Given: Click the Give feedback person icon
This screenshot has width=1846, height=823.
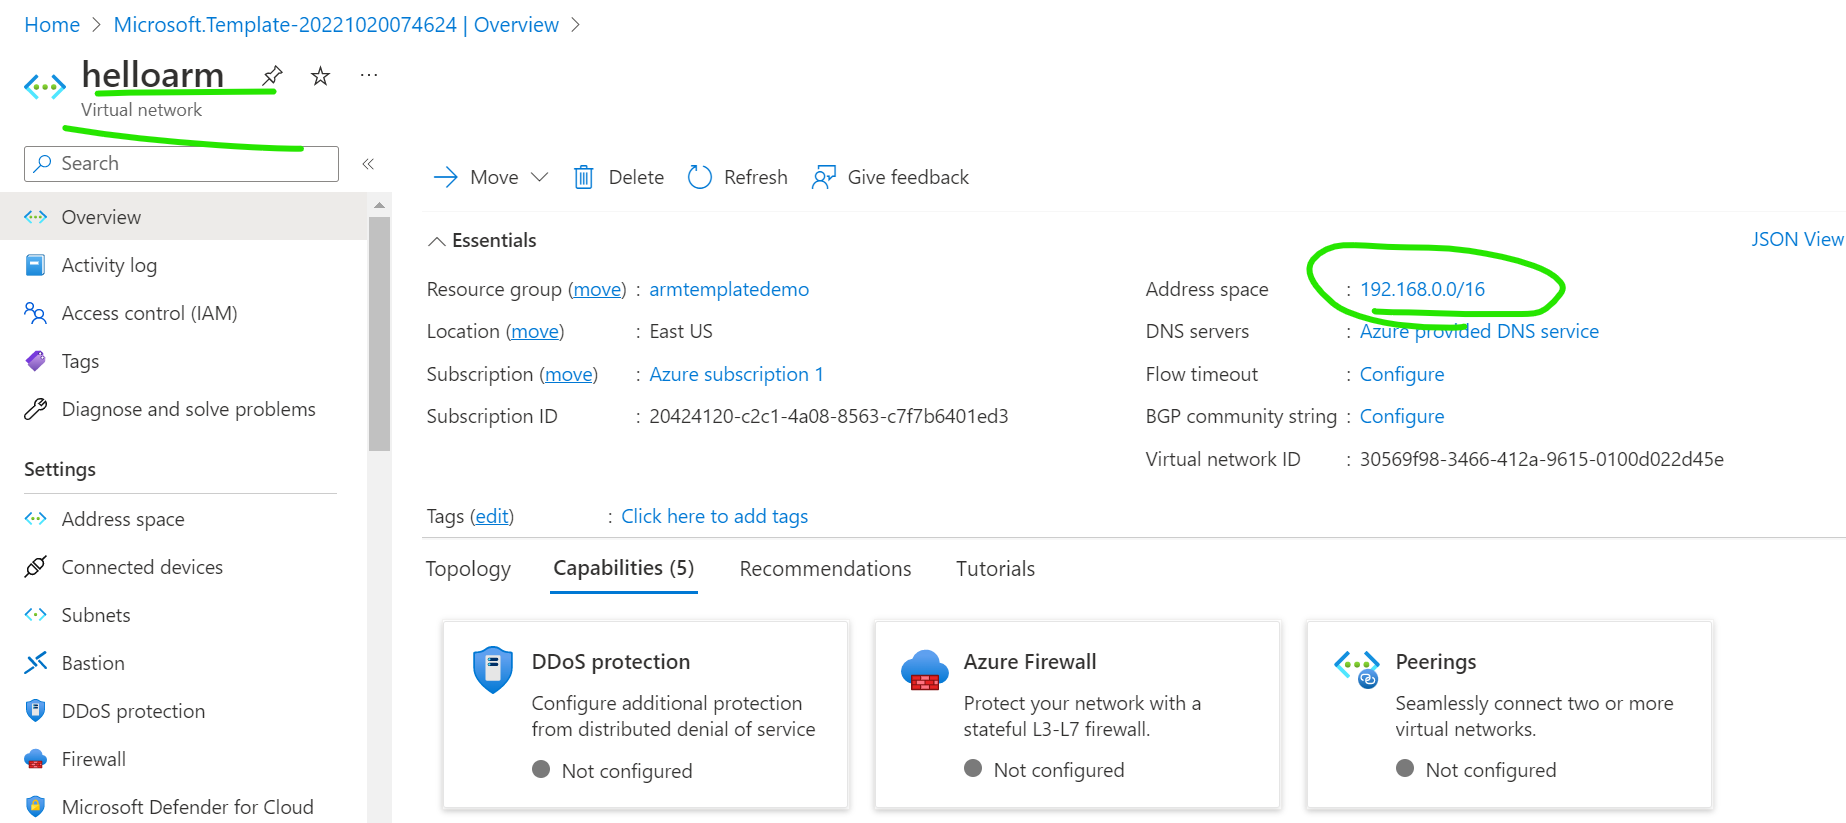Looking at the screenshot, I should (824, 177).
